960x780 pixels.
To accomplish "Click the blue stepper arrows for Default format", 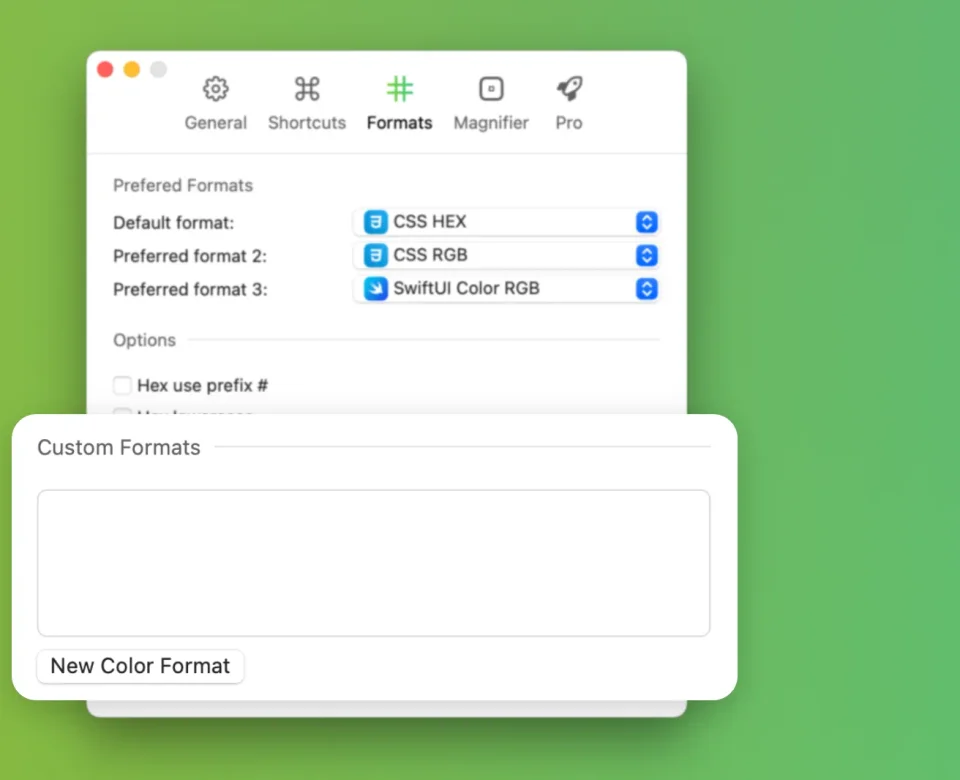I will point(647,222).
